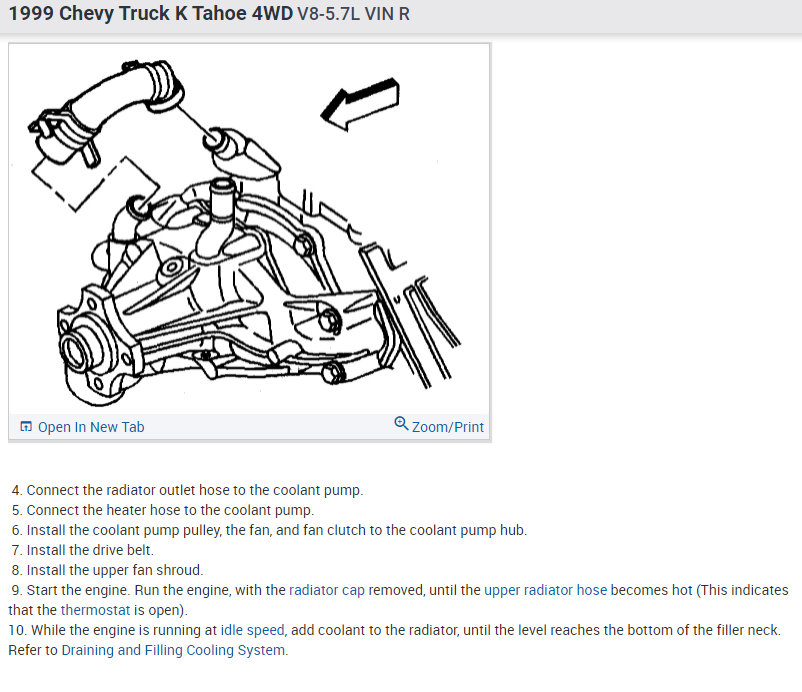802x692 pixels.
Task: Click the magnifier Zoom/Print icon
Action: [x=401, y=423]
